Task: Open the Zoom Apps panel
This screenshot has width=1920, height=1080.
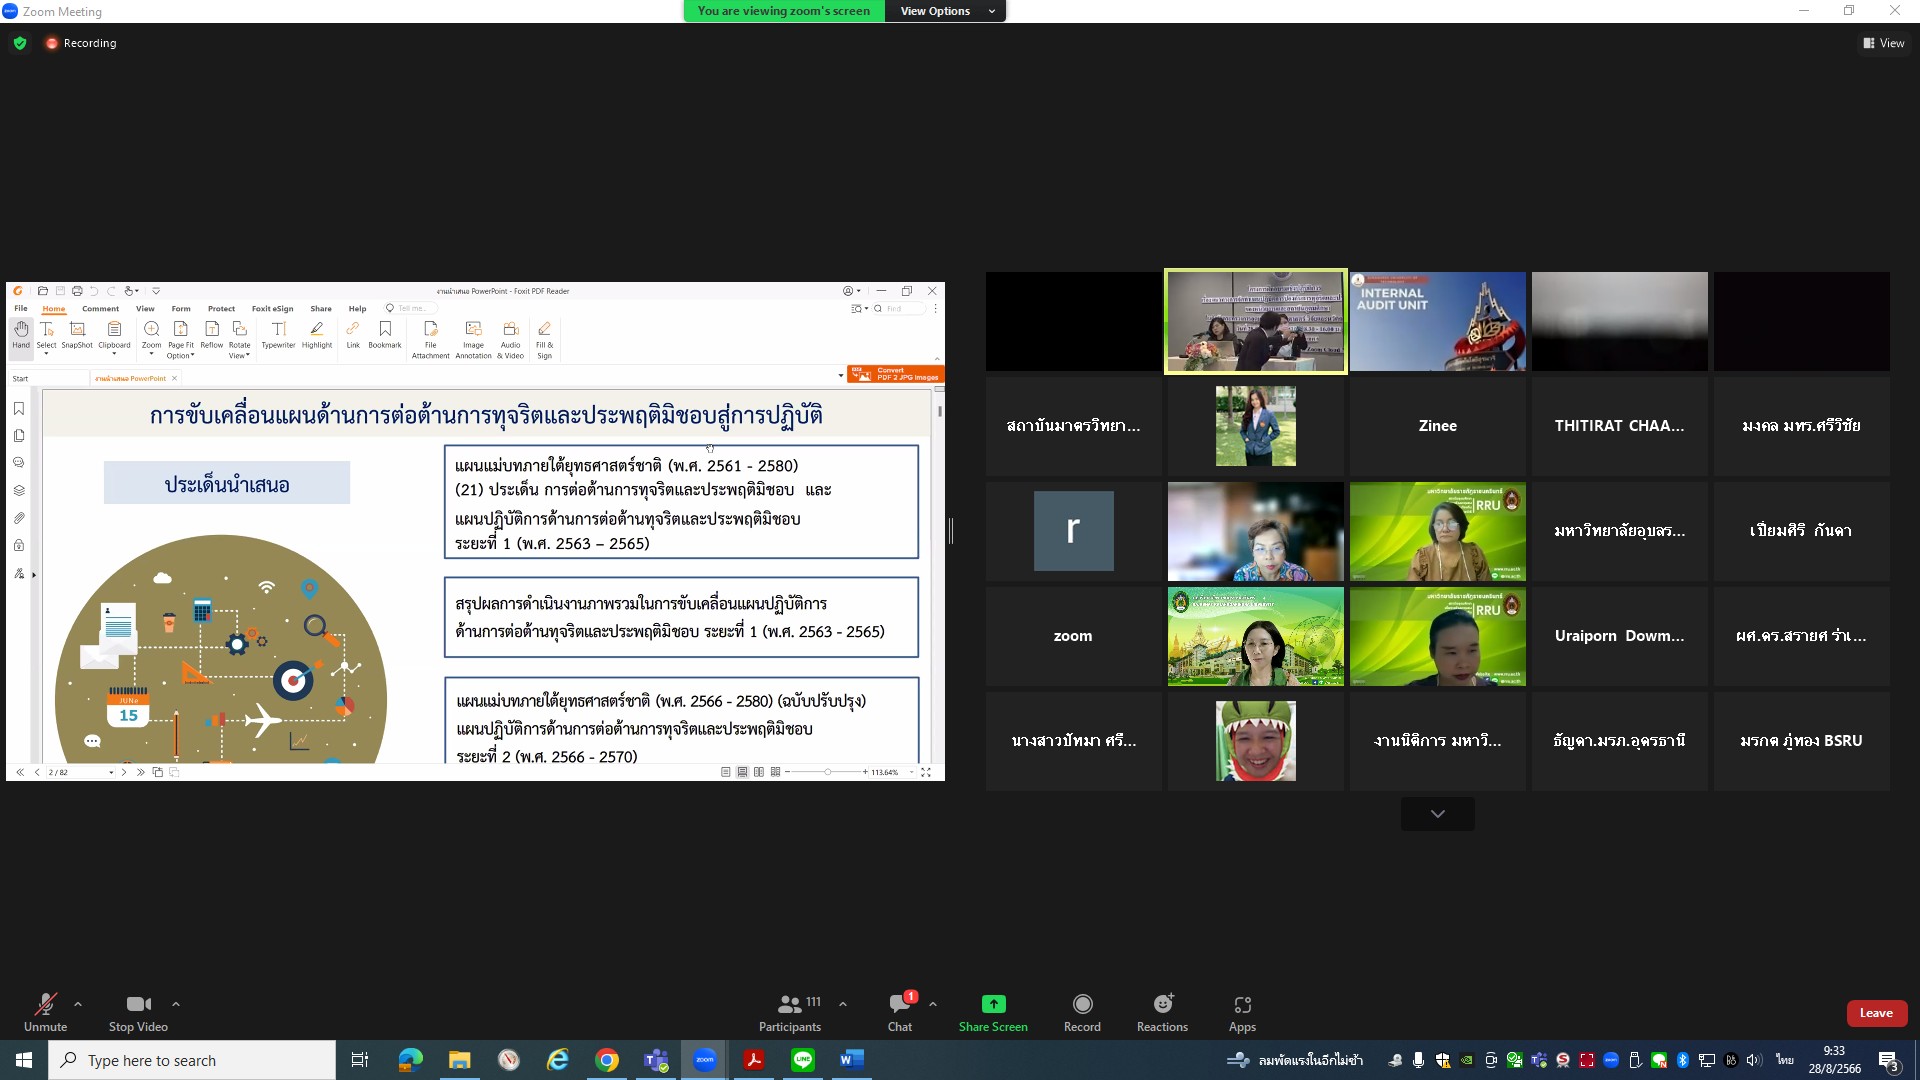Action: pyautogui.click(x=1242, y=1012)
